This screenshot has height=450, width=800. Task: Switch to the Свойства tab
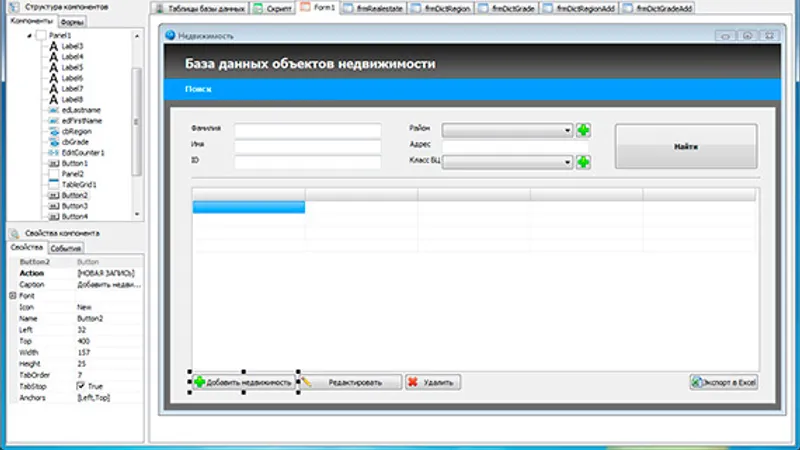click(27, 247)
